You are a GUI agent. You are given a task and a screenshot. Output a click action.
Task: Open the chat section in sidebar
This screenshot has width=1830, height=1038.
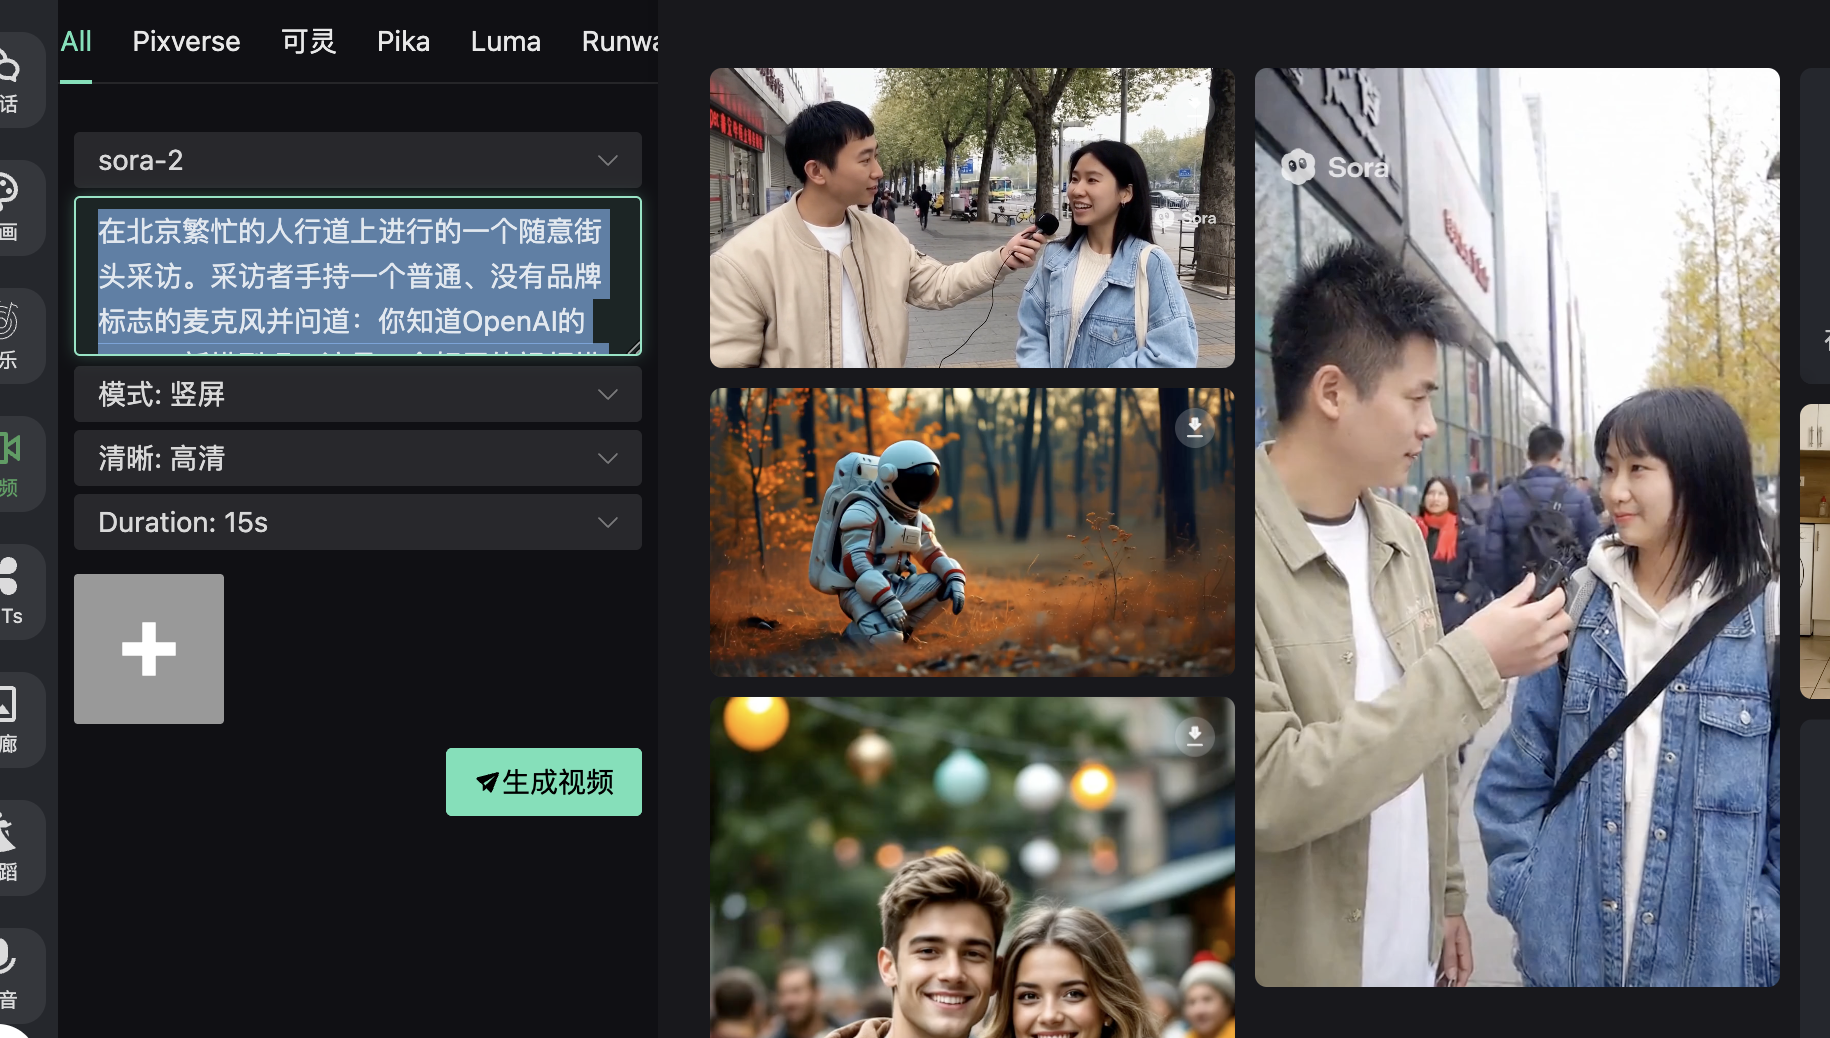pyautogui.click(x=12, y=80)
